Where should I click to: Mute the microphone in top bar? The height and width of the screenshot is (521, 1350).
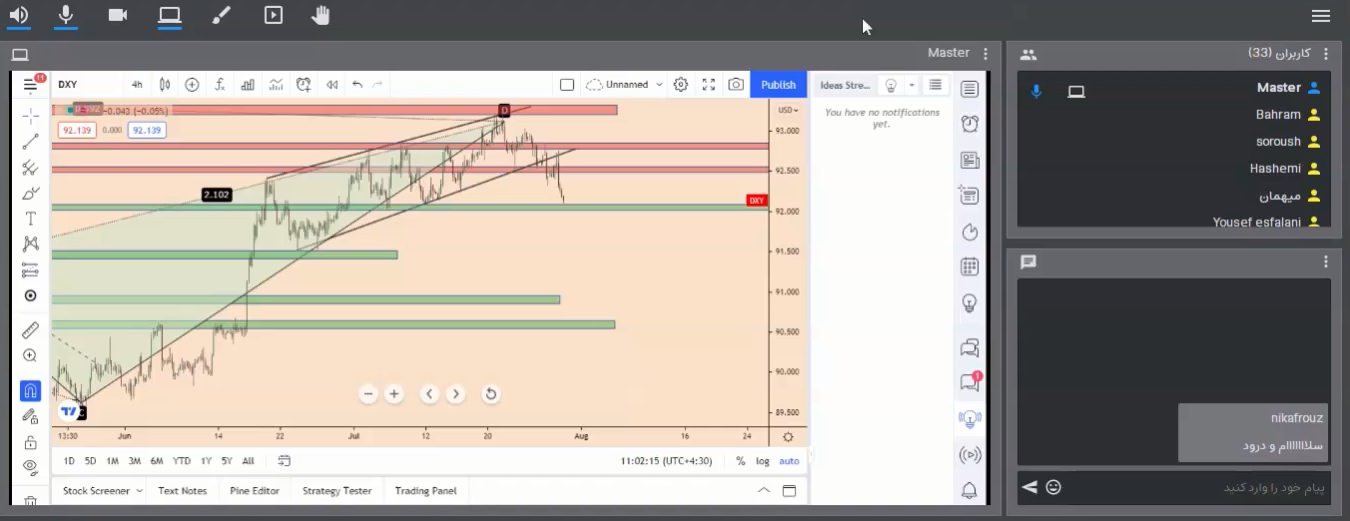tap(66, 15)
